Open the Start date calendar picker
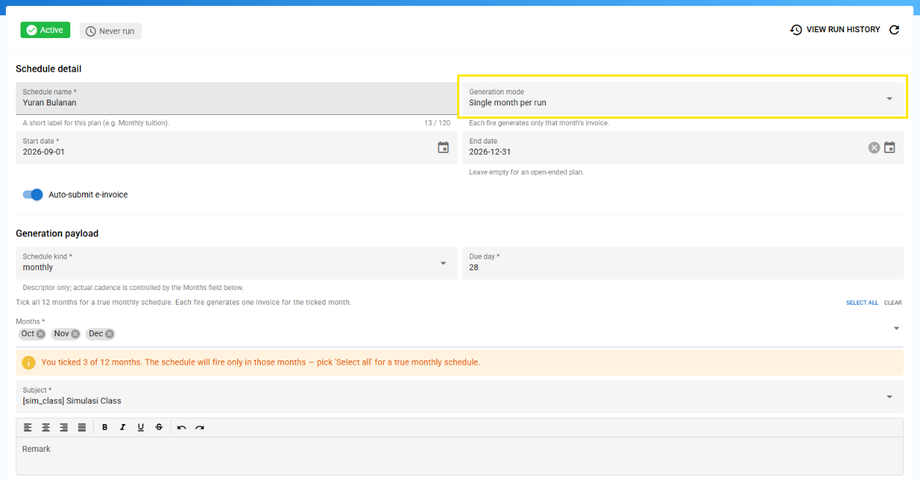Image resolution: width=920 pixels, height=479 pixels. [x=443, y=147]
